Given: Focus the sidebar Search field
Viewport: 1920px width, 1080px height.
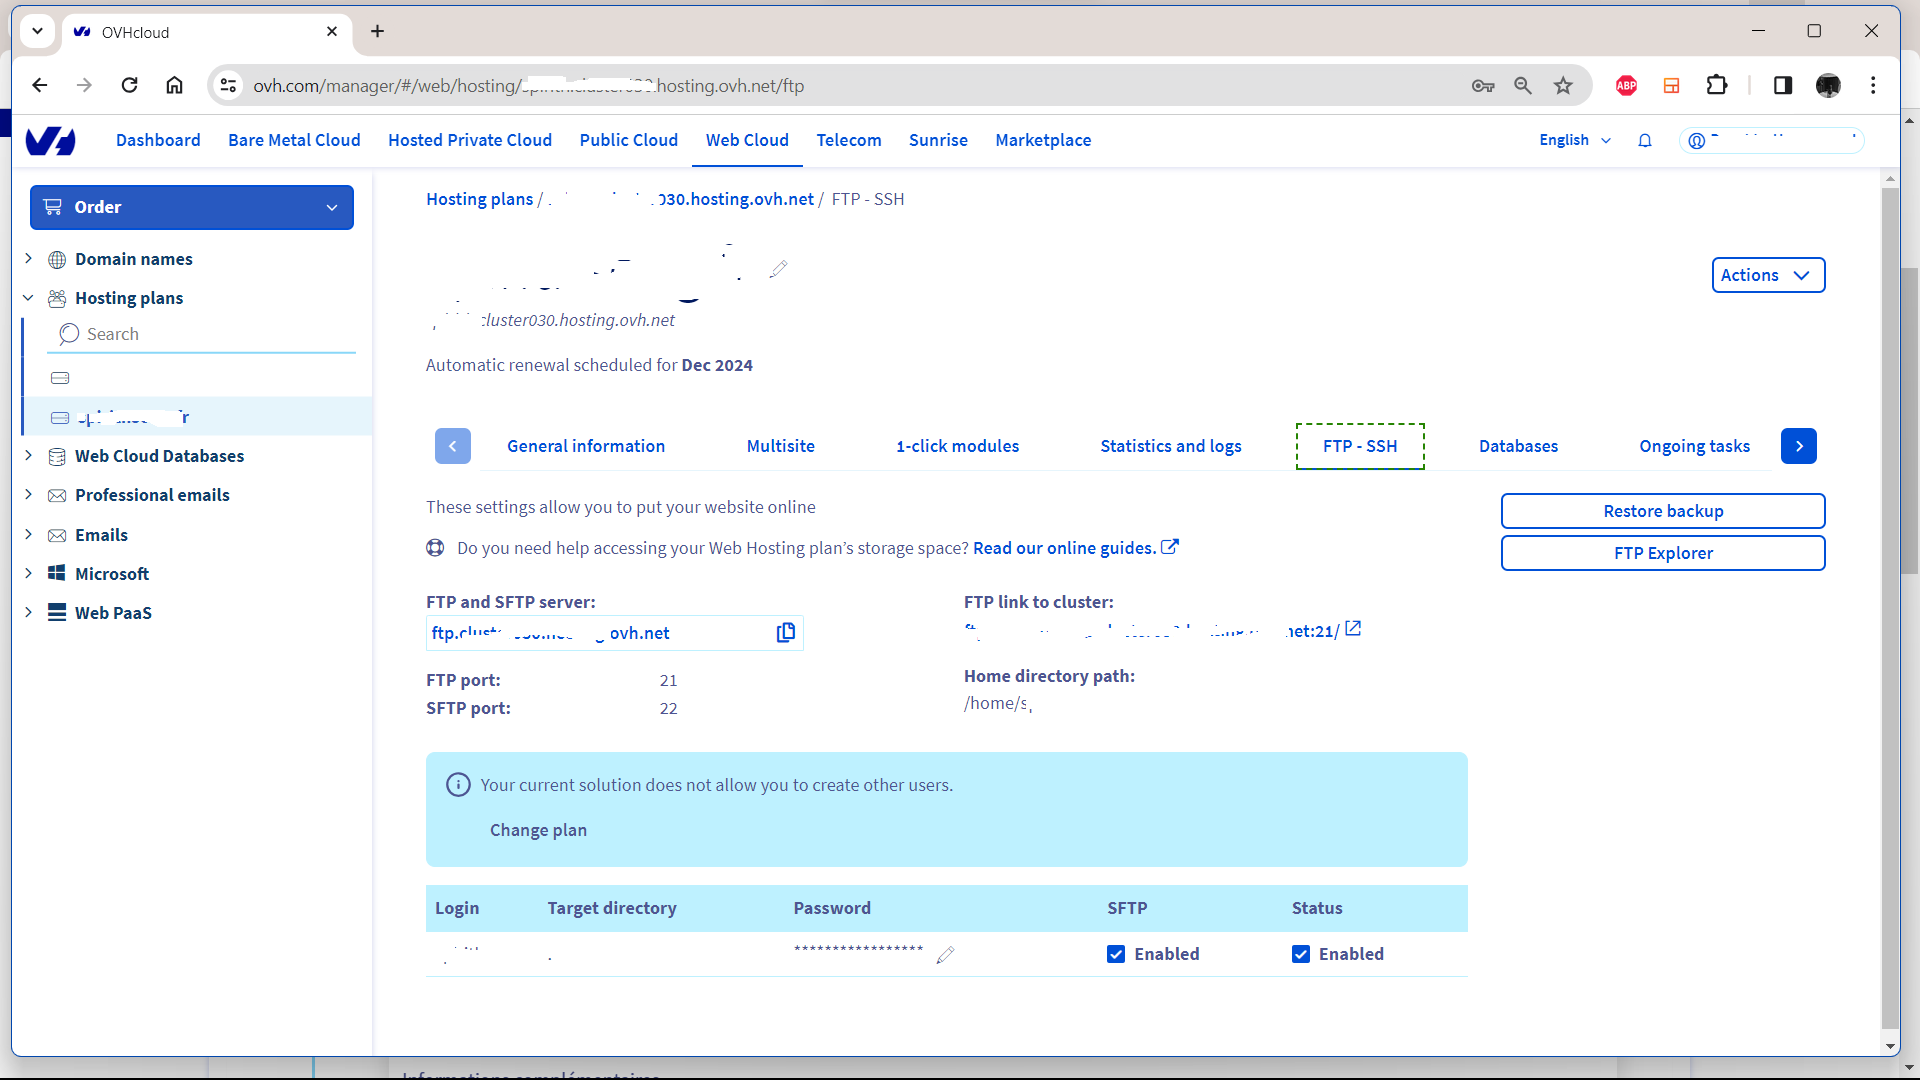Looking at the screenshot, I should pos(202,334).
